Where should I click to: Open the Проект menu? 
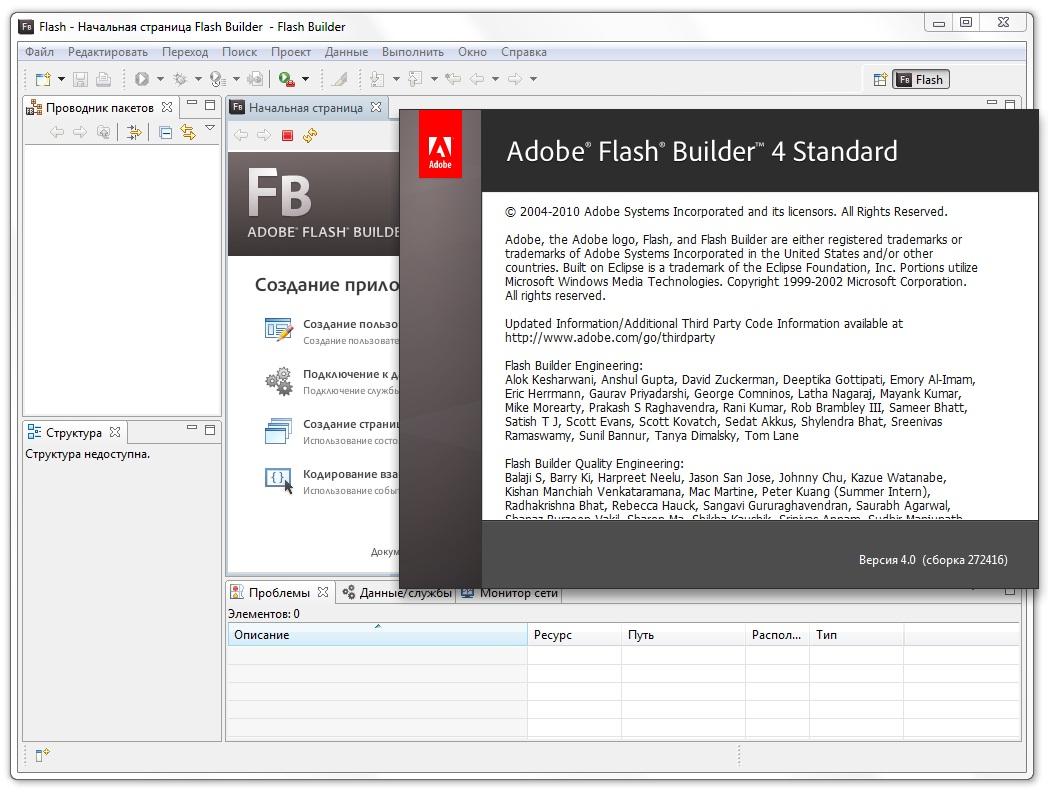(x=291, y=52)
